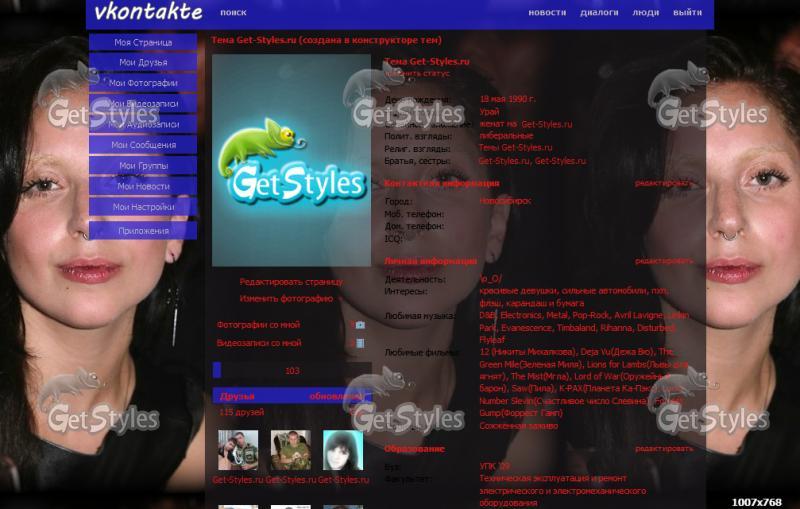
Task: Open first friend's thumbnail photo
Action: point(238,451)
